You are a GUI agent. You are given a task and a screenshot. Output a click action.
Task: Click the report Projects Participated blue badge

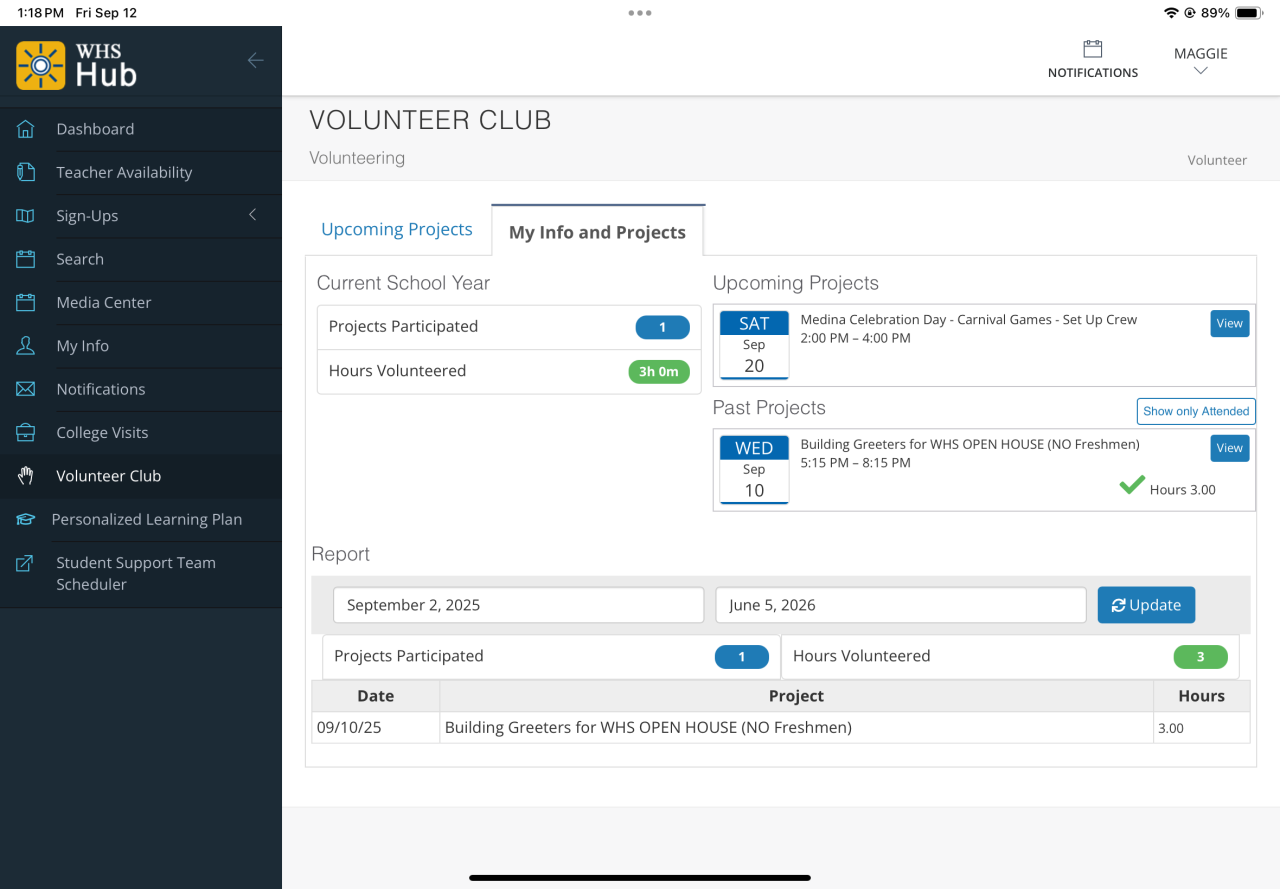click(742, 657)
